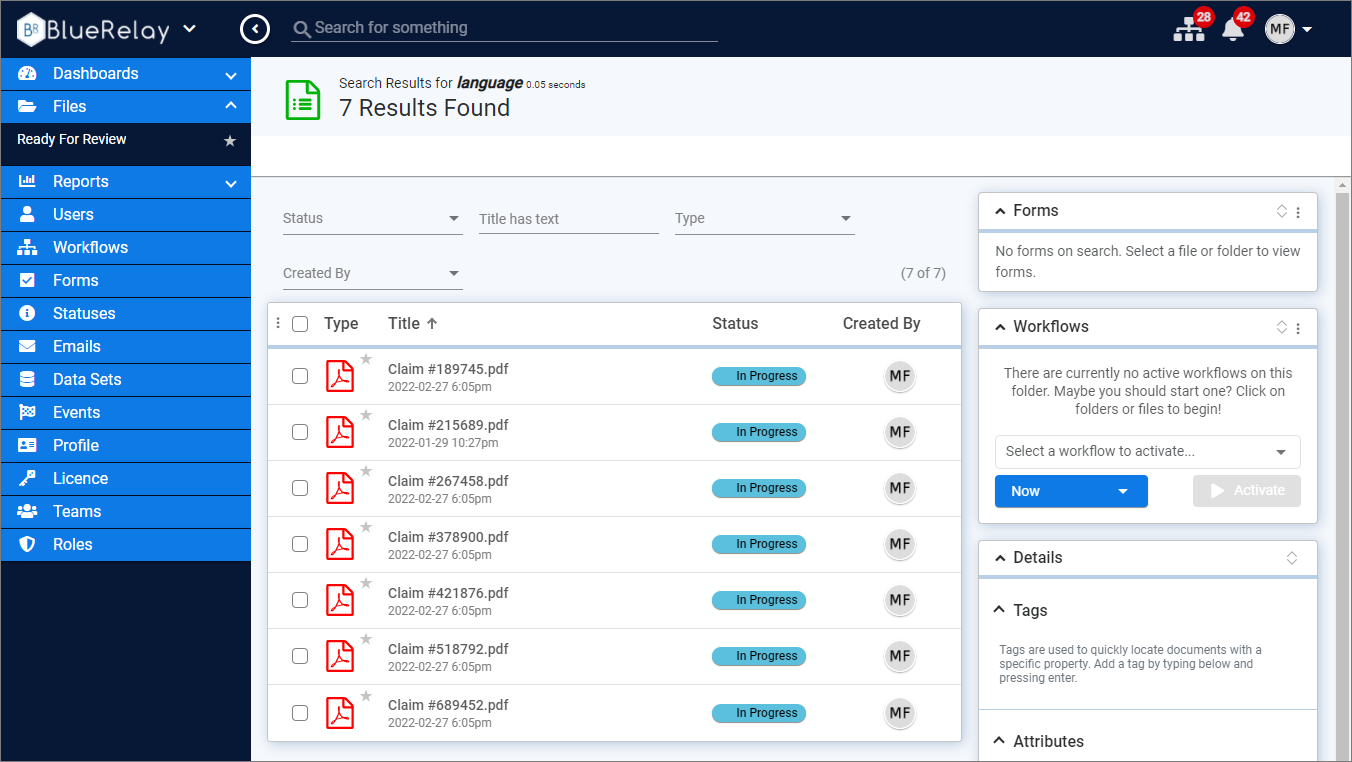Collapse the Files menu
This screenshot has height=762, width=1352.
pos(126,107)
